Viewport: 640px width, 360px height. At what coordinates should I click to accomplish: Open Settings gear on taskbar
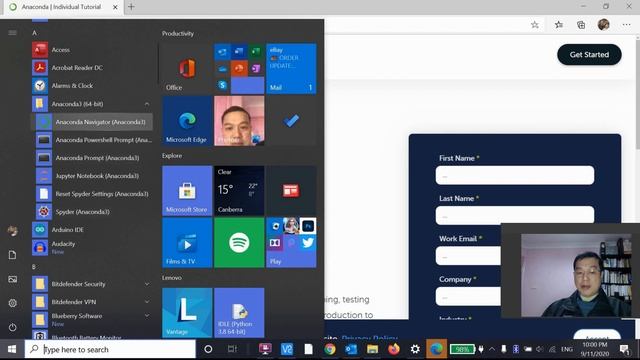pyautogui.click(x=415, y=349)
